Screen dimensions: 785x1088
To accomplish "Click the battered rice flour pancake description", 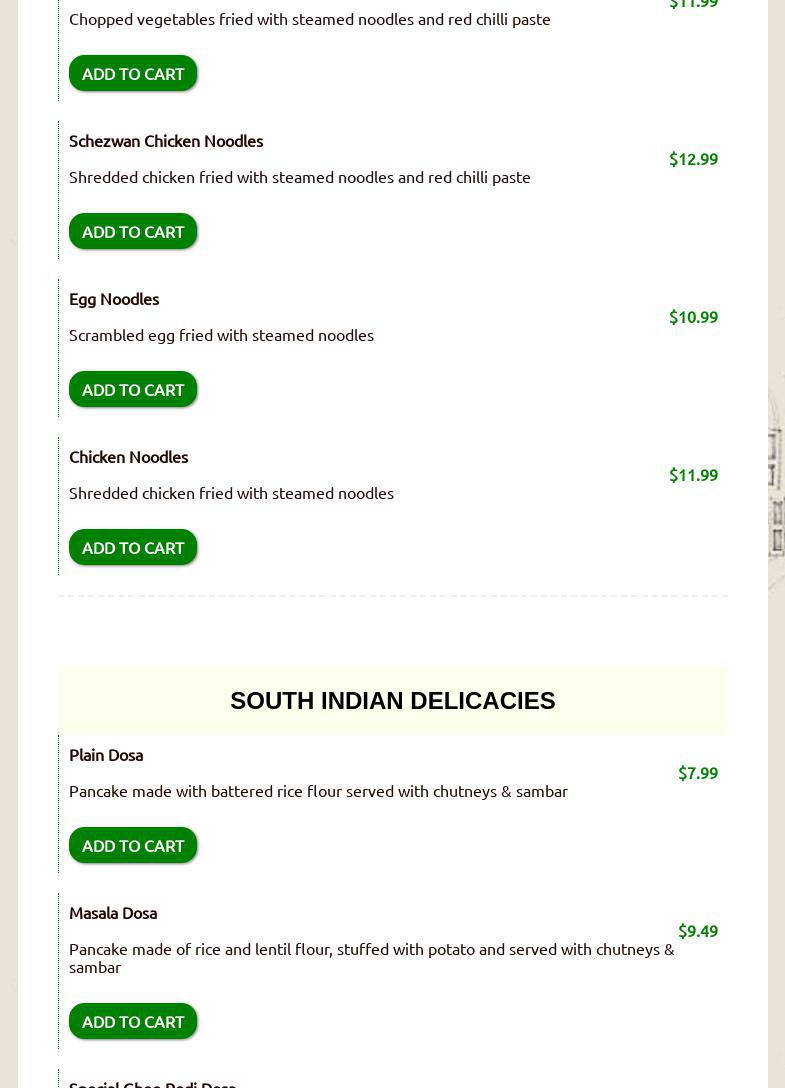I will coord(318,791).
